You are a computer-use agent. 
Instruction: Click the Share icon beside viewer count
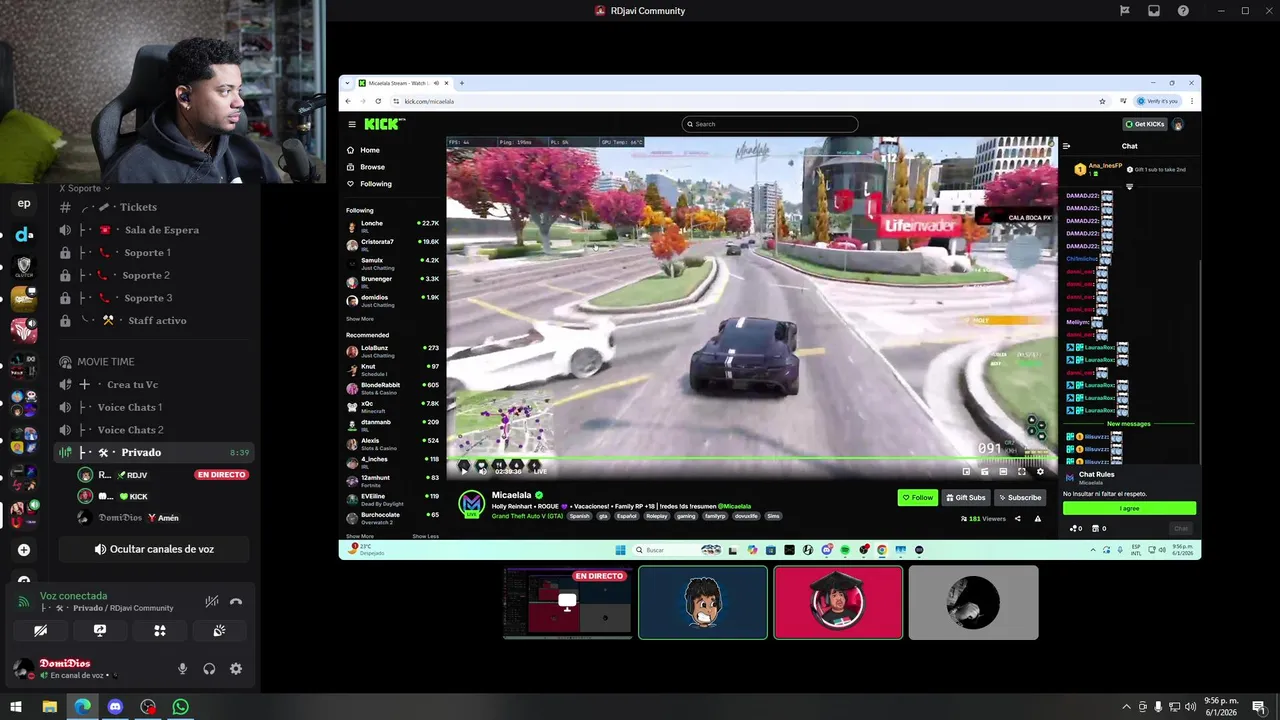point(1018,519)
